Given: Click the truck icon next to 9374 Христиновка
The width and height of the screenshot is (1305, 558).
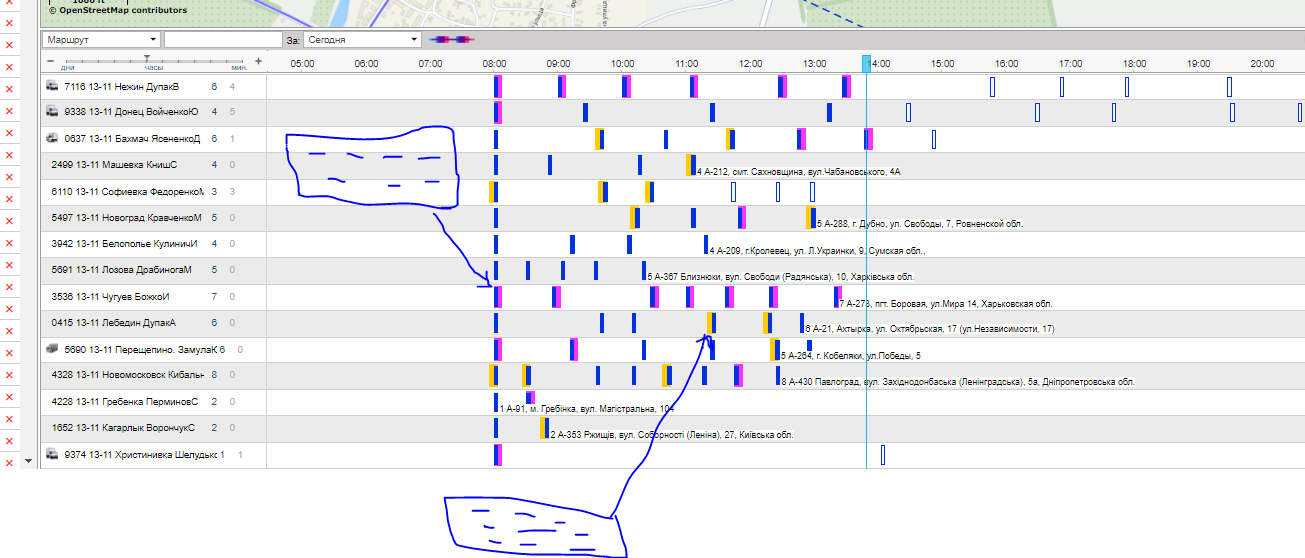Looking at the screenshot, I should tap(52, 455).
